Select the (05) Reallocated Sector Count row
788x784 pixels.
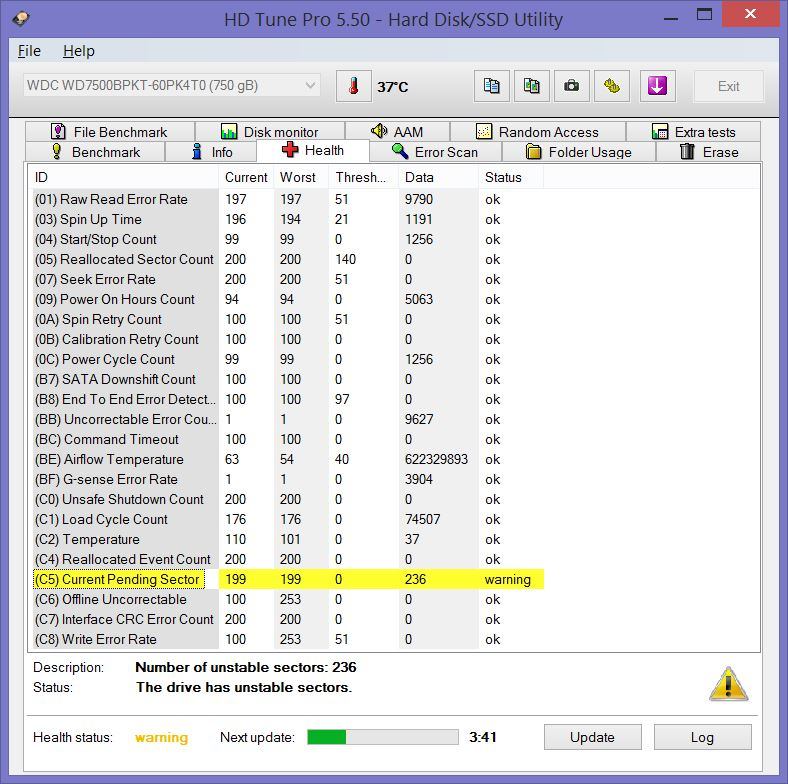288,259
